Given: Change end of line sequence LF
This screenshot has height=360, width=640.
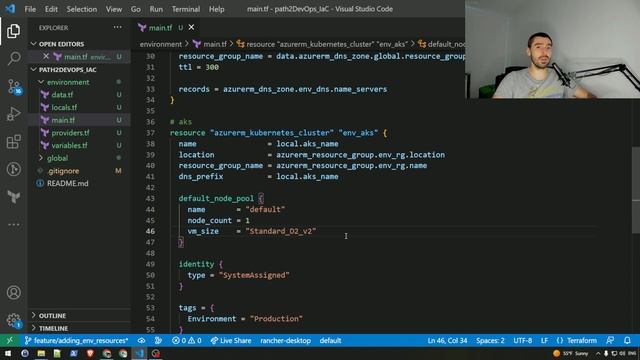Looking at the screenshot, I should point(544,340).
